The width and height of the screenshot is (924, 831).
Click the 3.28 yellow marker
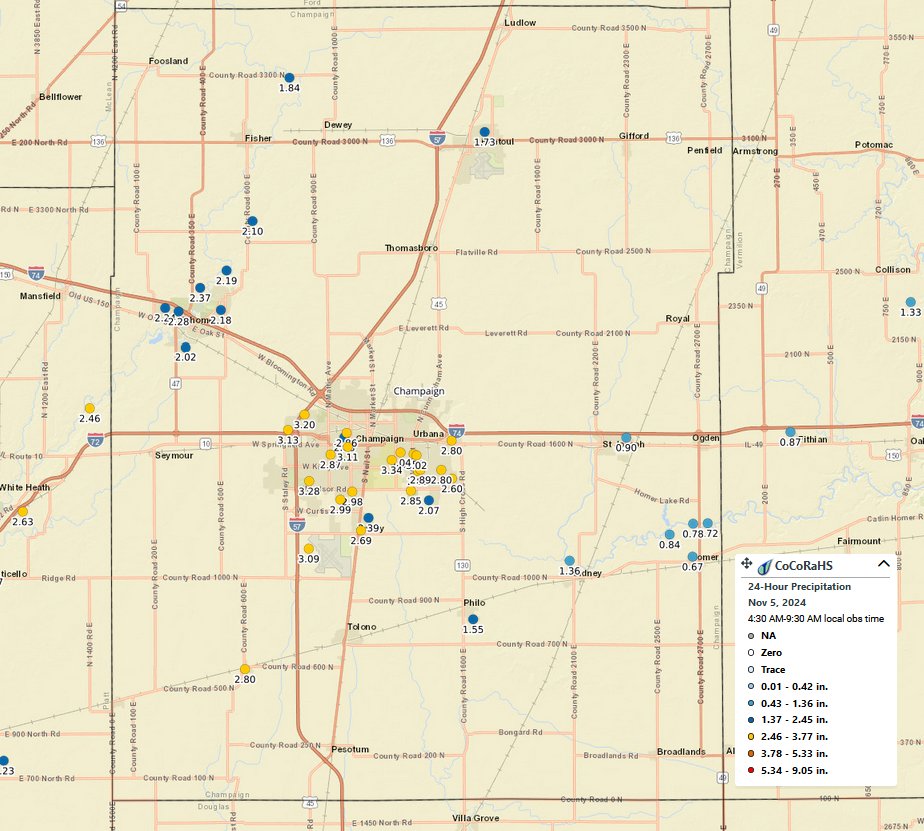coord(309,481)
